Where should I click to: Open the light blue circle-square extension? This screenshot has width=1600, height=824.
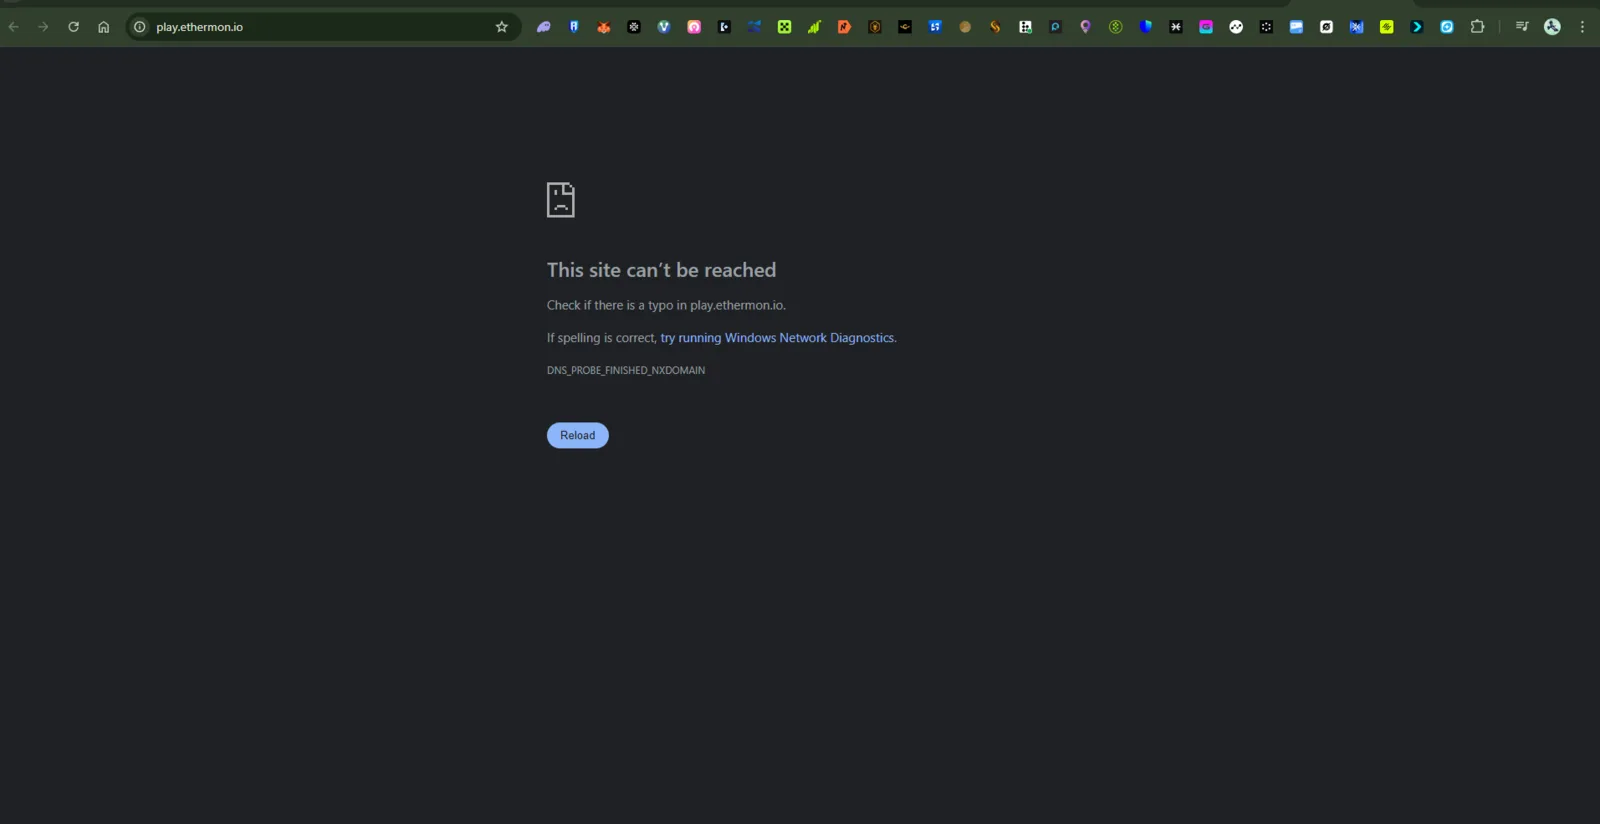coord(1447,27)
